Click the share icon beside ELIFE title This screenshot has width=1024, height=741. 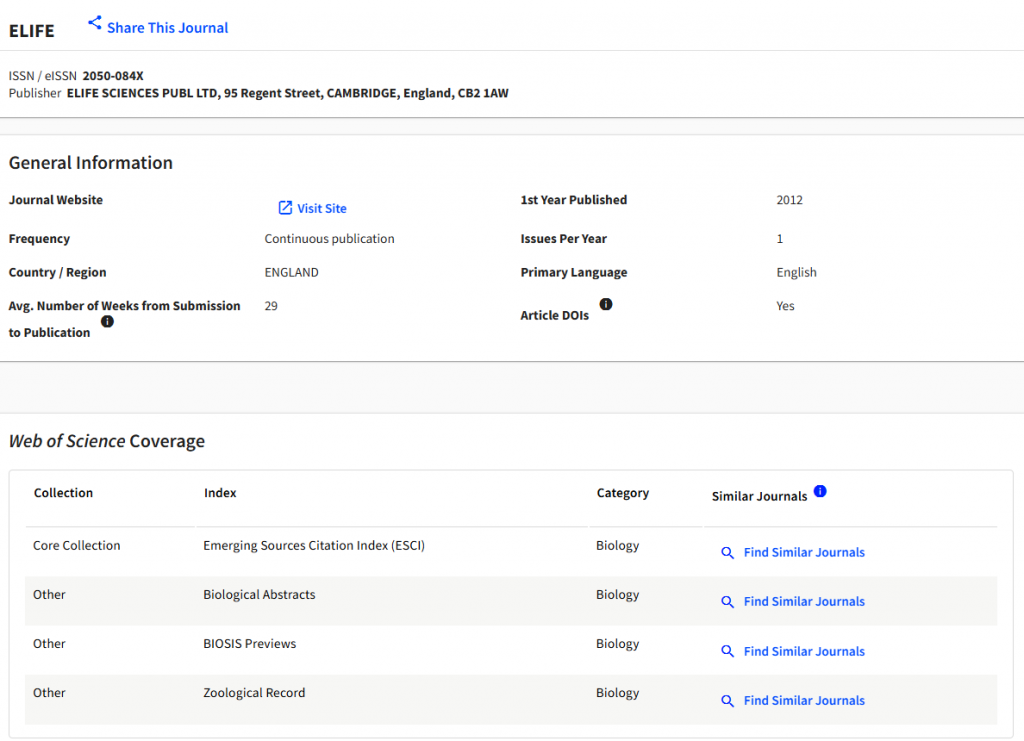pyautogui.click(x=95, y=23)
